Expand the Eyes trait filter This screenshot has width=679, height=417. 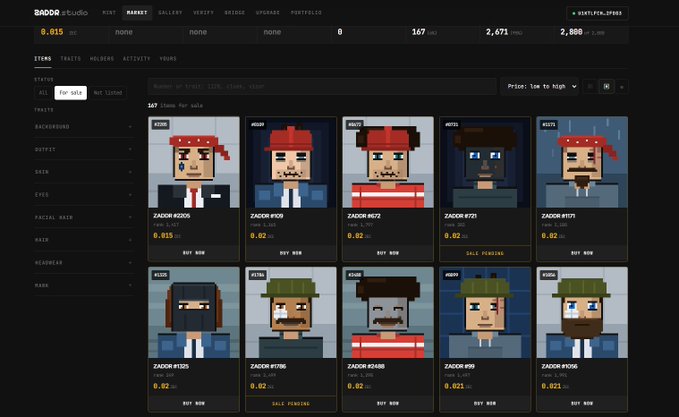(x=84, y=195)
